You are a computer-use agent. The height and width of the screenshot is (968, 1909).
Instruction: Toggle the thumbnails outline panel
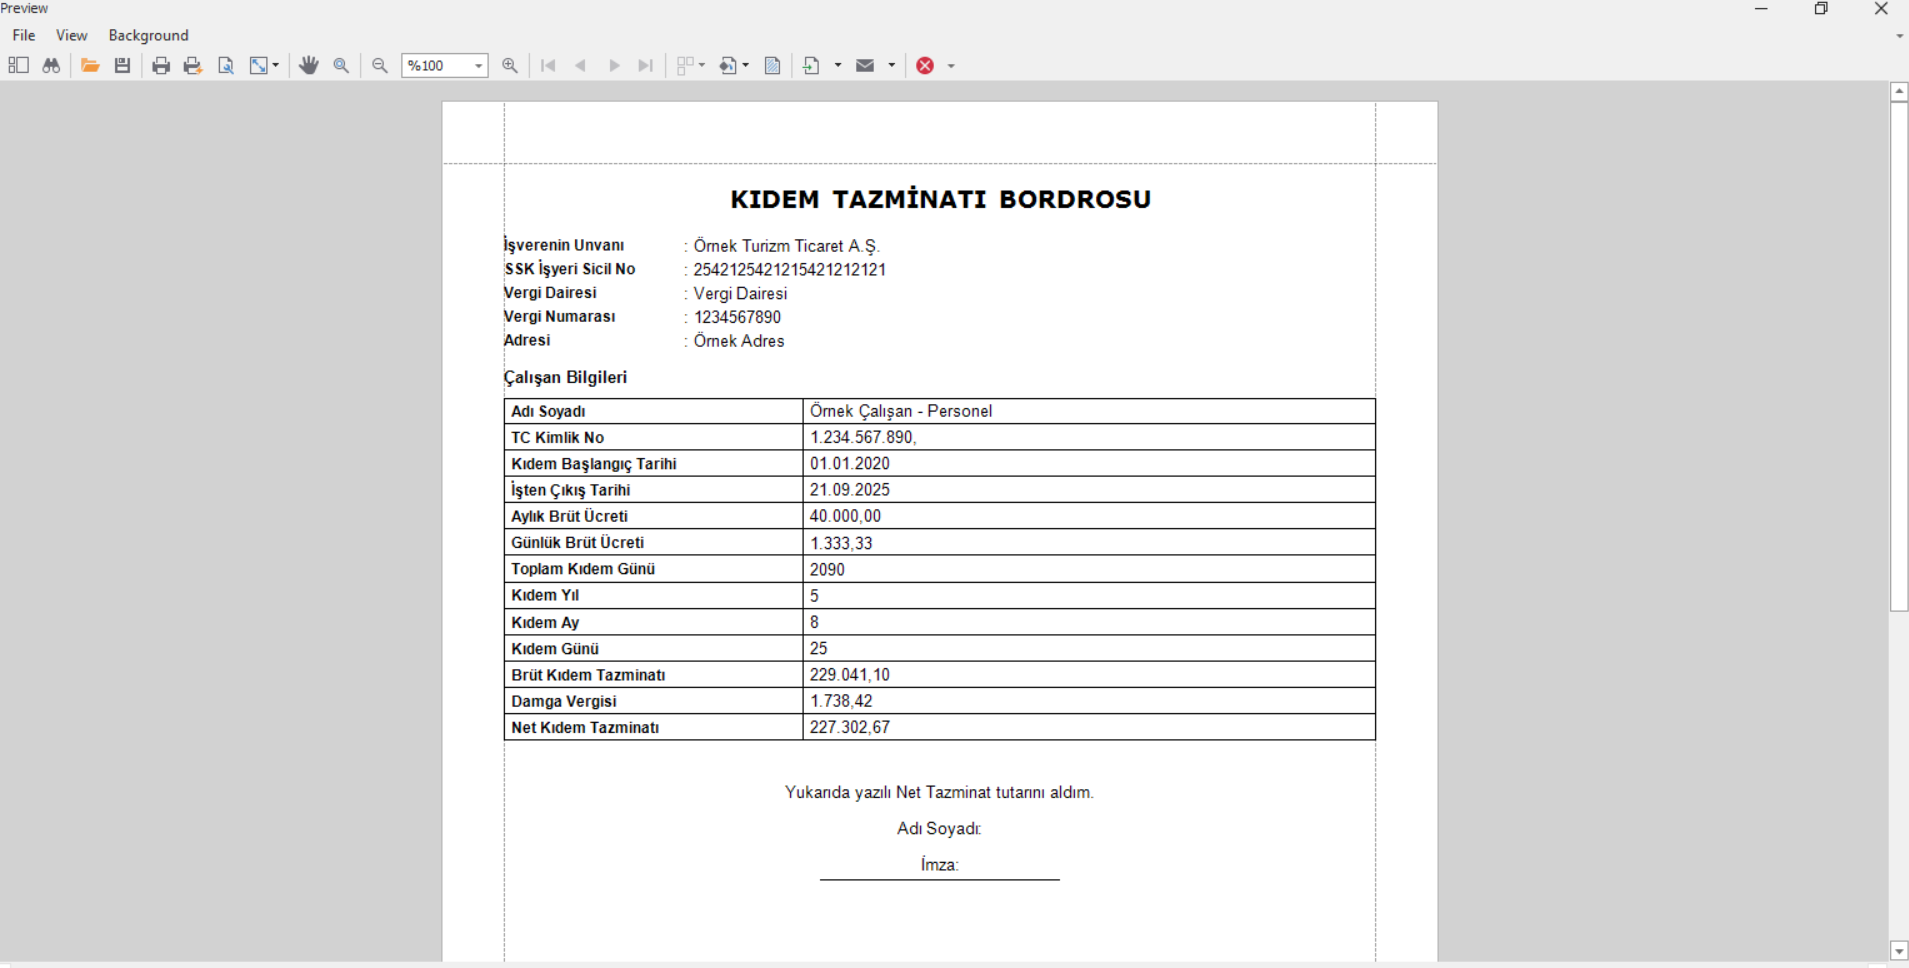pyautogui.click(x=18, y=65)
